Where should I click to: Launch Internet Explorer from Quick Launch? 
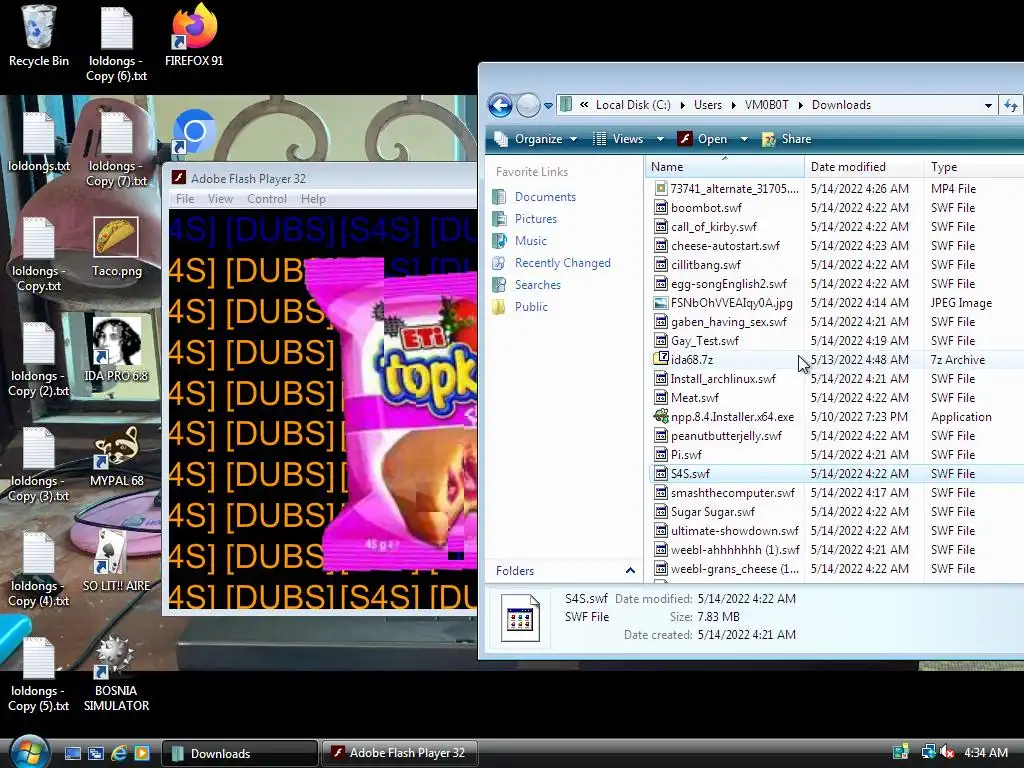[x=119, y=753]
